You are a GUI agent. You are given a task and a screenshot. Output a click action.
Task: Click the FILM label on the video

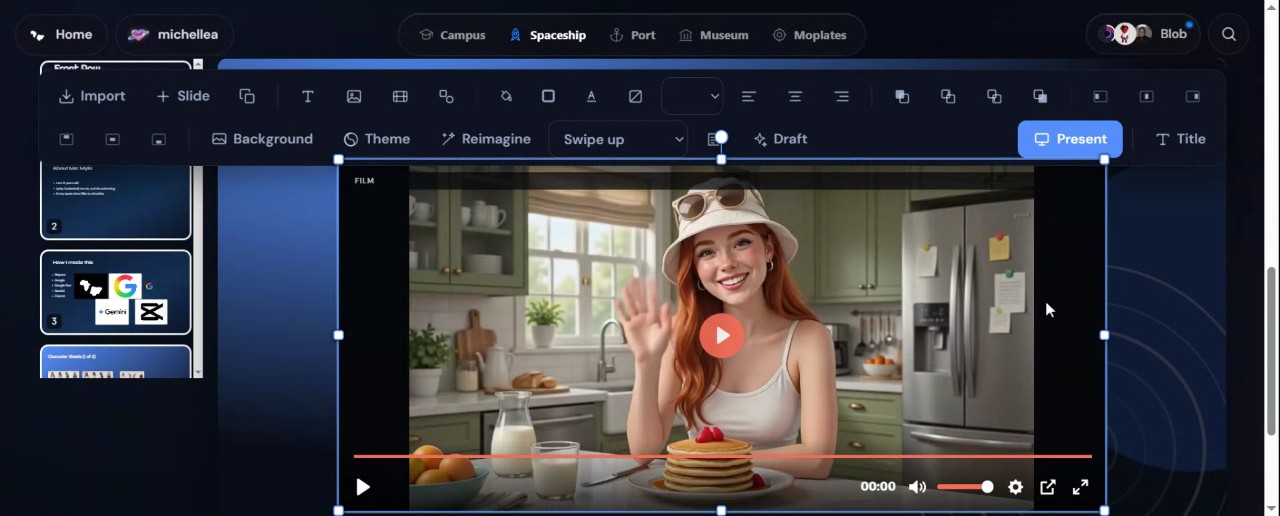[x=364, y=181]
